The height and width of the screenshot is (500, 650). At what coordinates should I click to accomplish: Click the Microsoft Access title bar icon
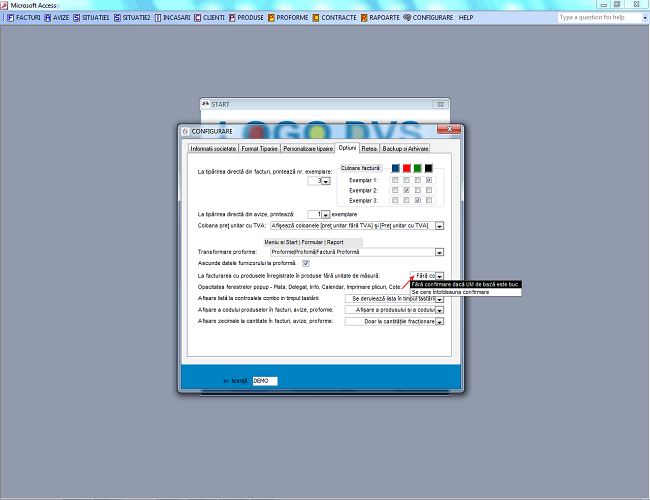coord(4,5)
